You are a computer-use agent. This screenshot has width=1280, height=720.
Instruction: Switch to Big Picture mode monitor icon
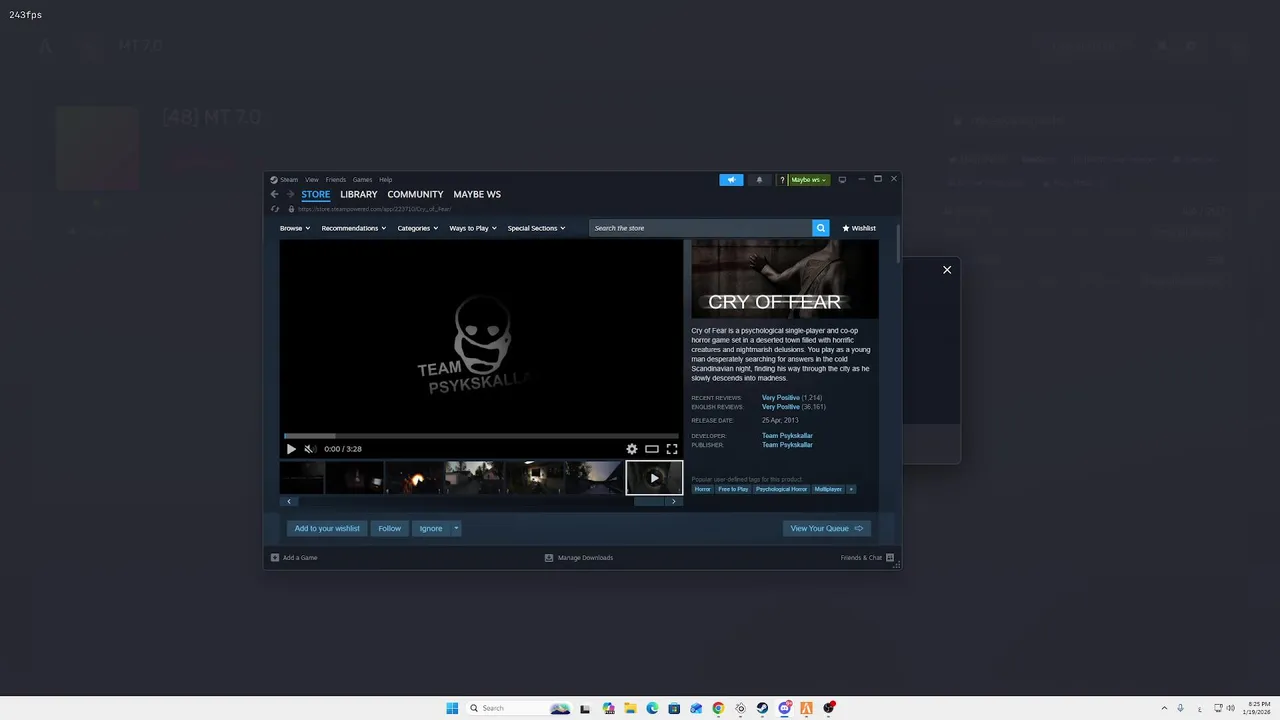point(842,180)
